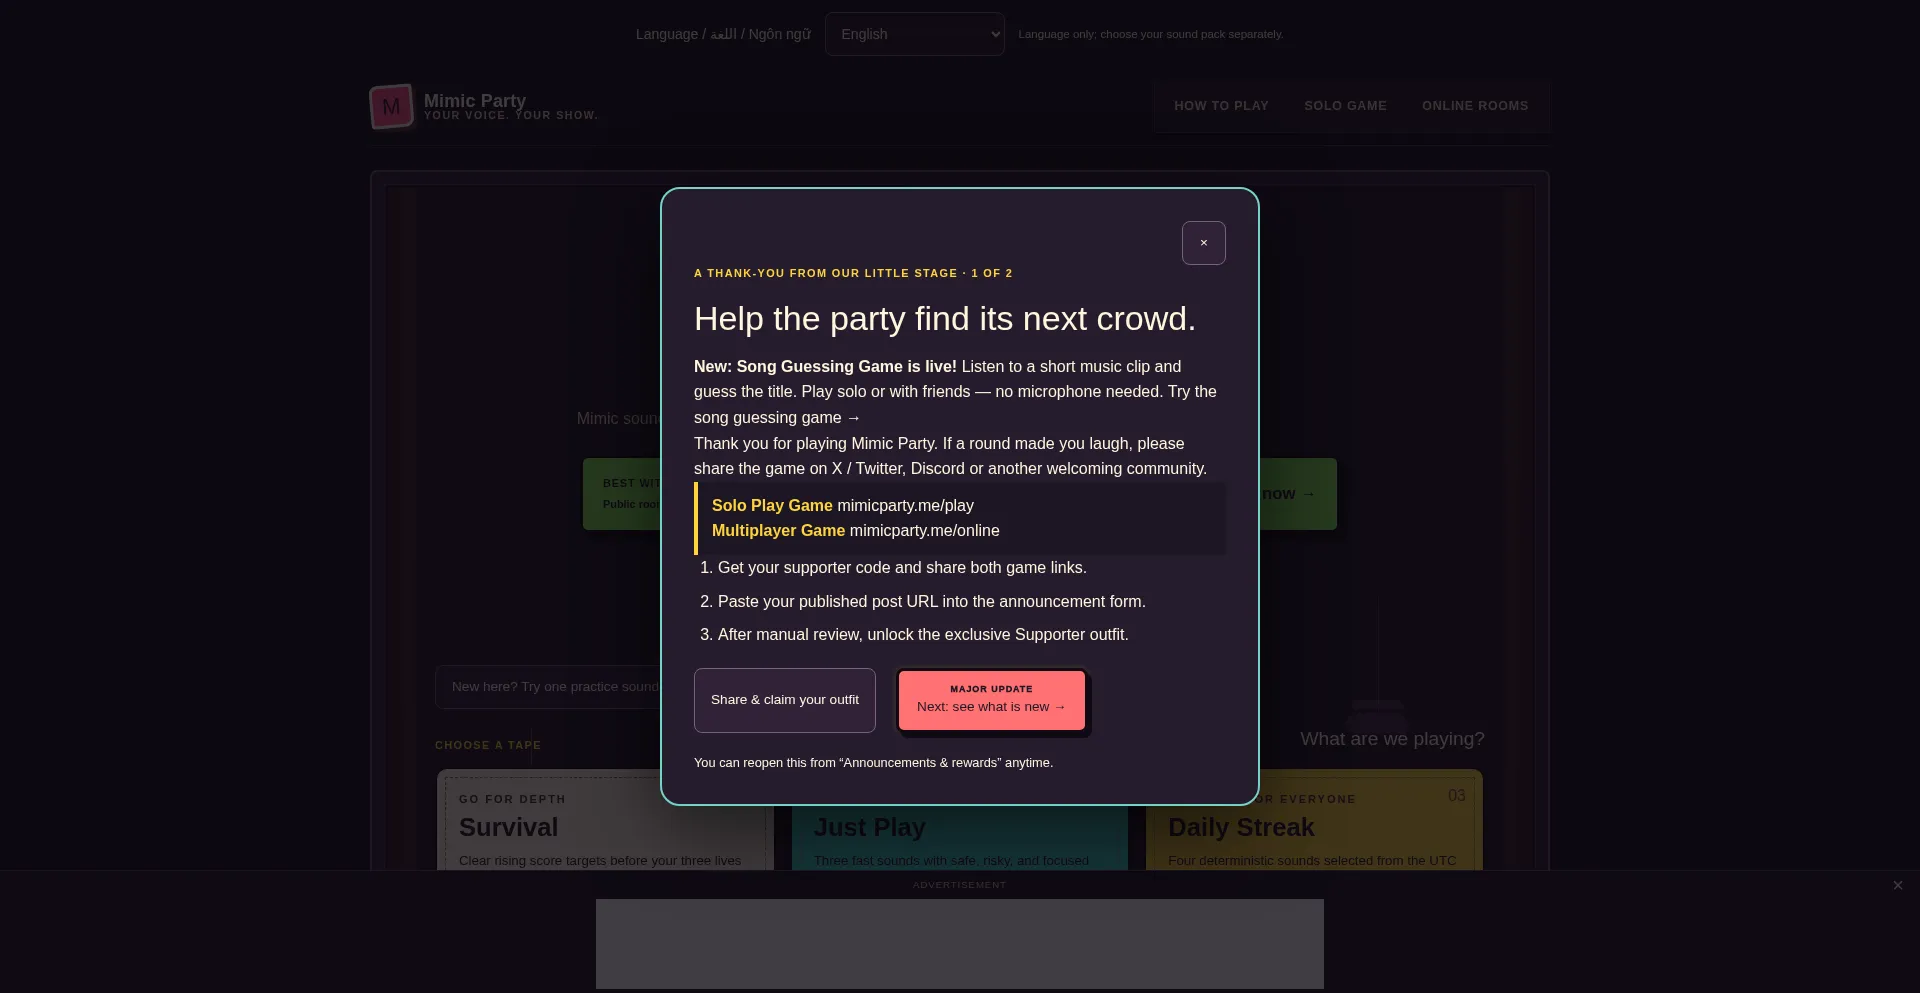Select the Daily Streak tape card
The height and width of the screenshot is (993, 1920).
pos(1313,820)
